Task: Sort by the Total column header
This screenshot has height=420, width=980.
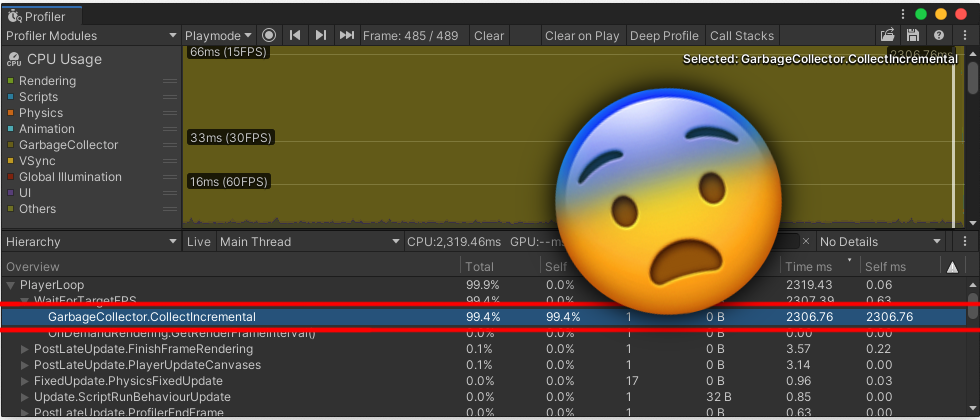Action: click(499, 267)
